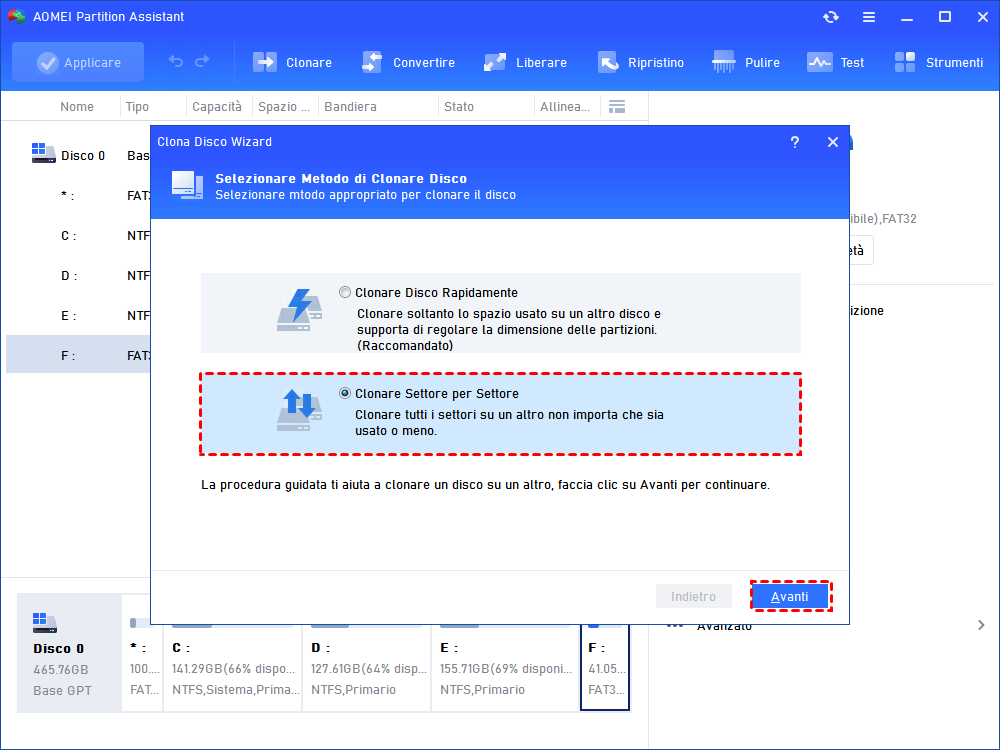Open the hamburger menu in title bar

[869, 17]
